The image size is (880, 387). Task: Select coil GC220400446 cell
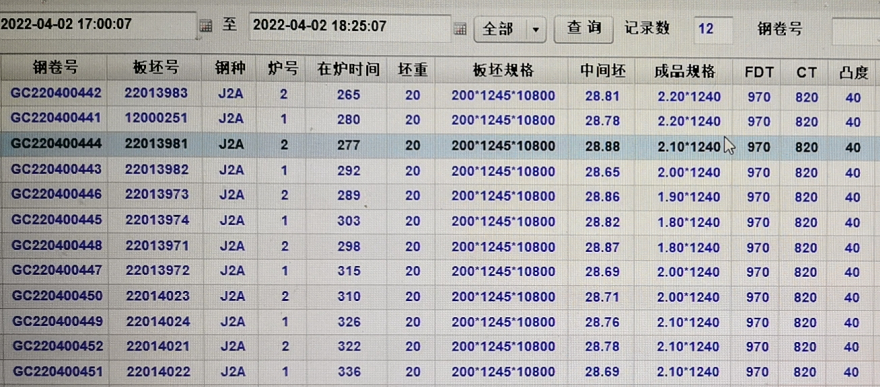pyautogui.click(x=56, y=194)
